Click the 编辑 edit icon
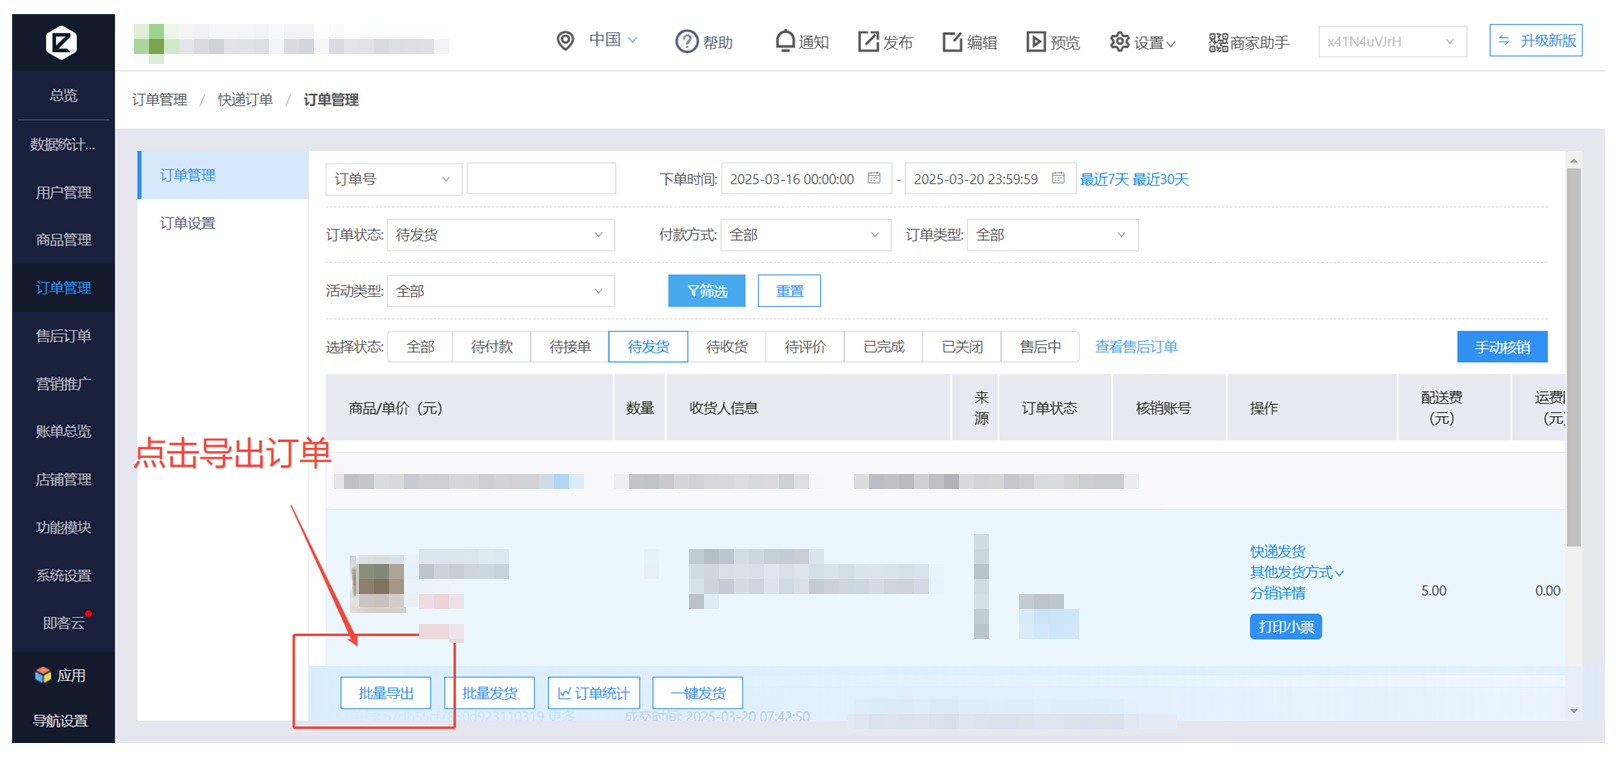Viewport: 1618px width, 758px height. 952,42
